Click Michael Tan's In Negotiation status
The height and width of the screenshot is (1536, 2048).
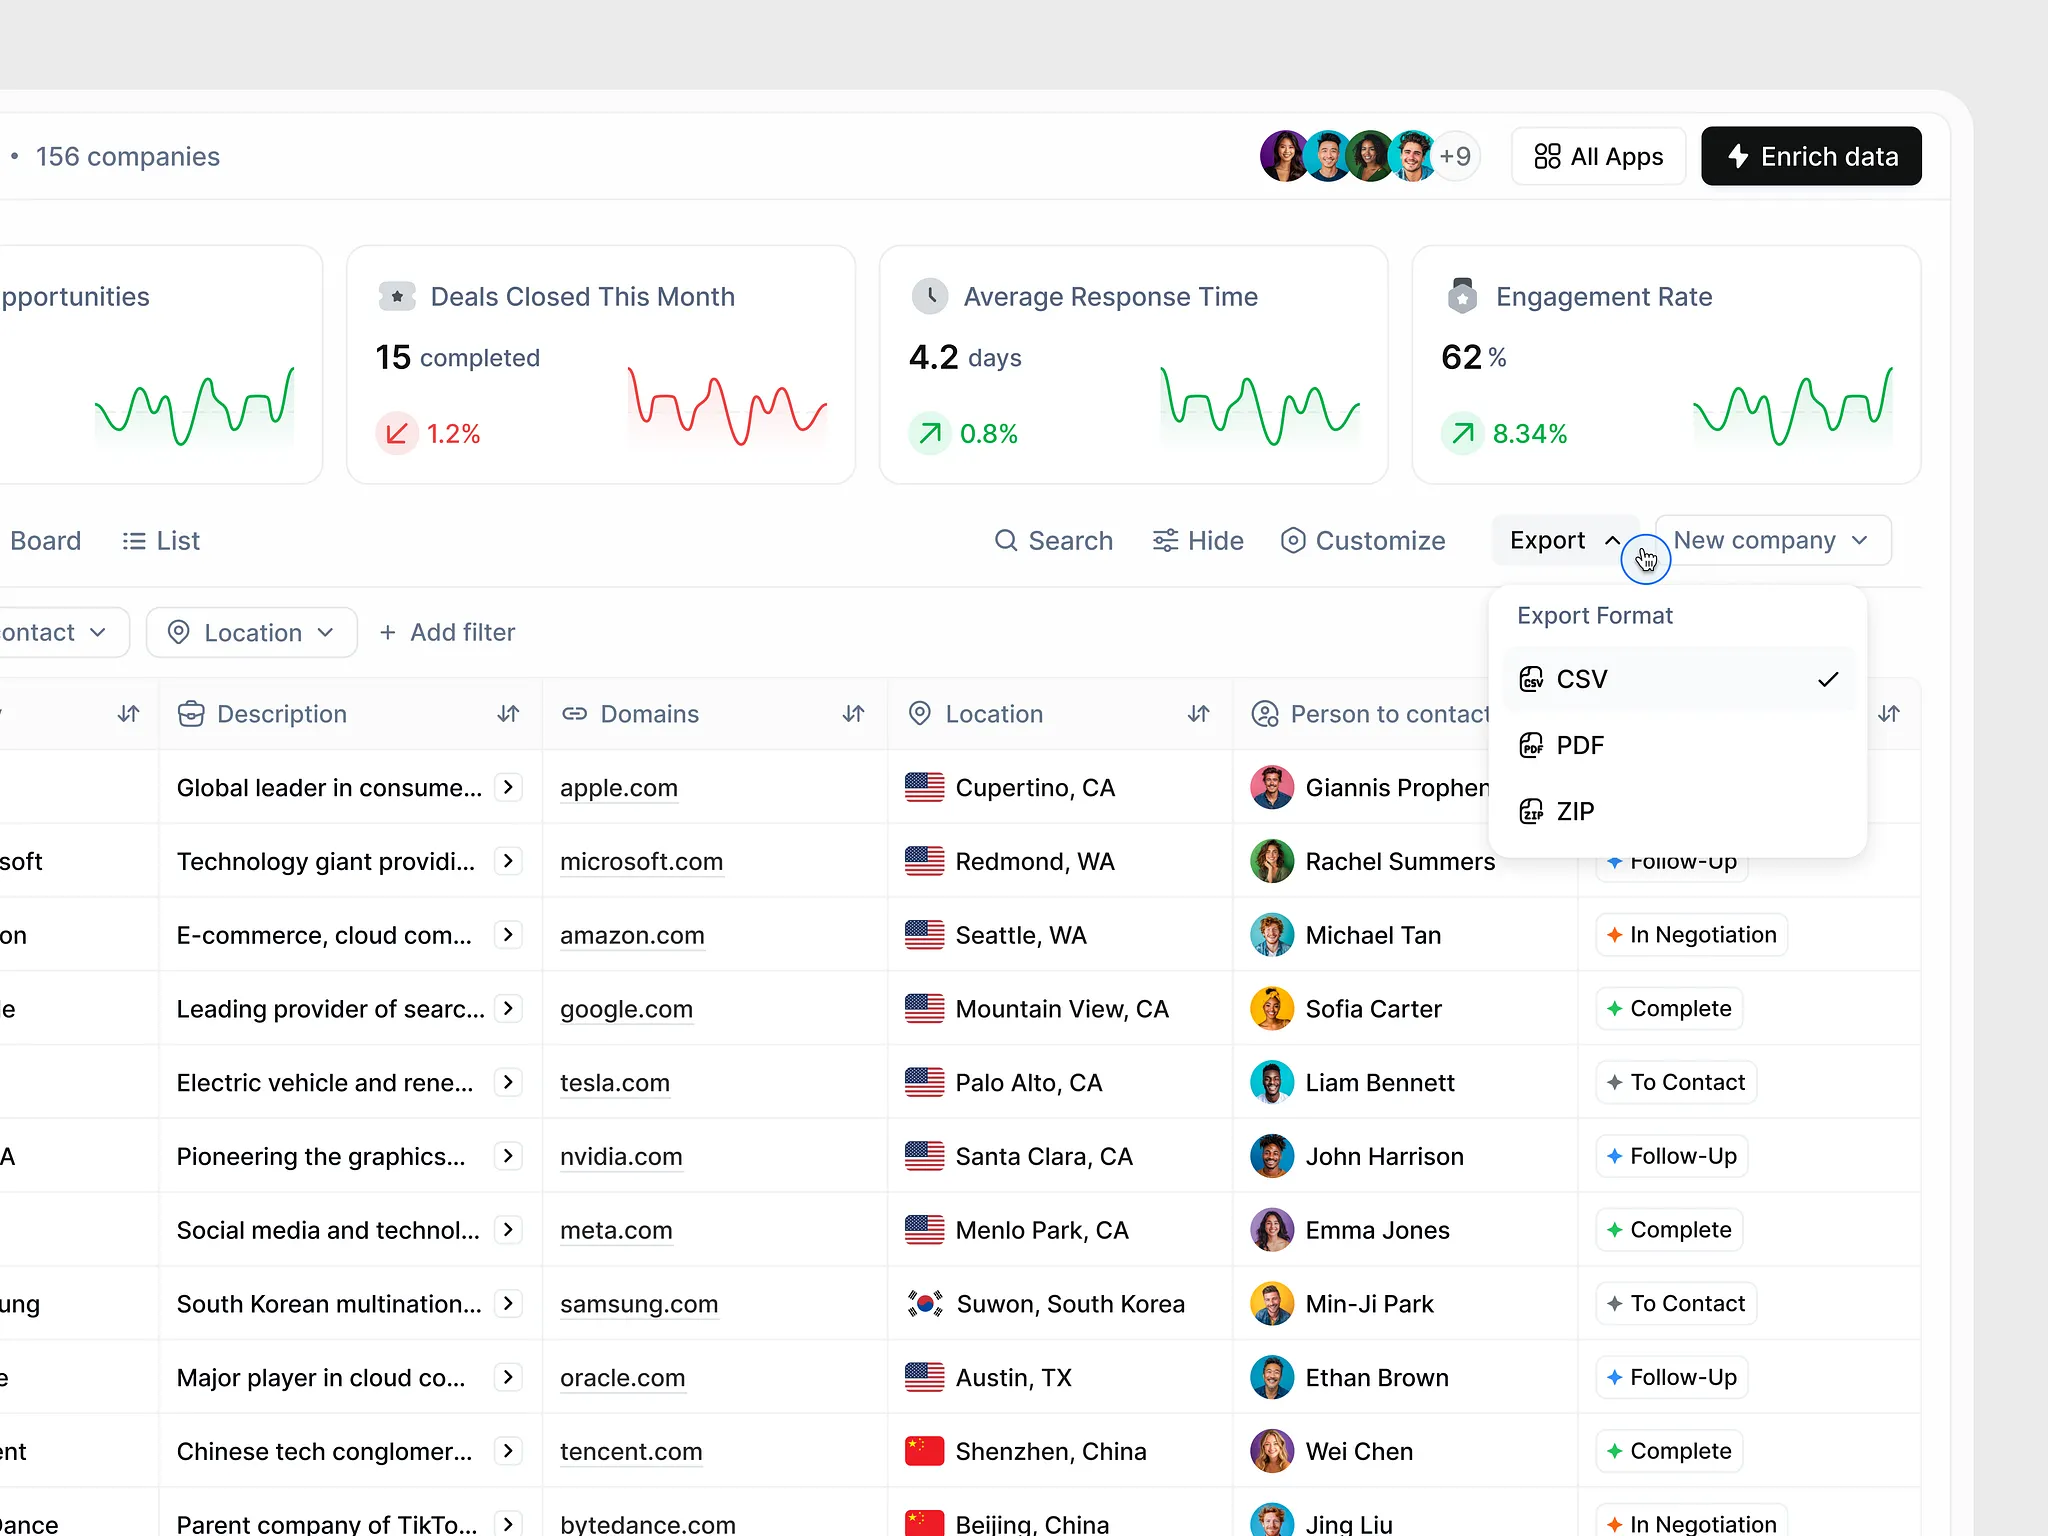(x=1691, y=935)
